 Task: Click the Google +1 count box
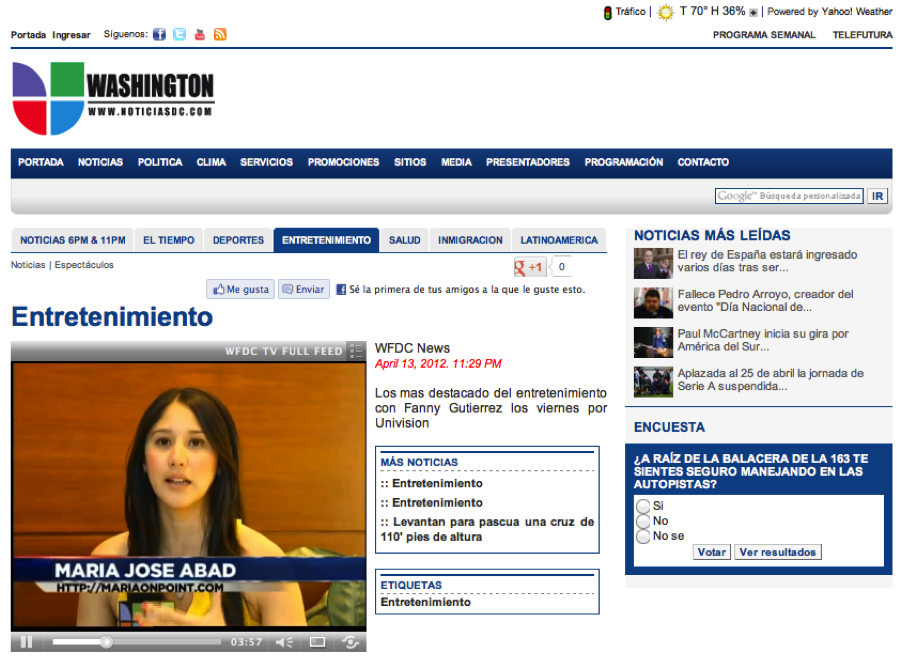tap(562, 267)
